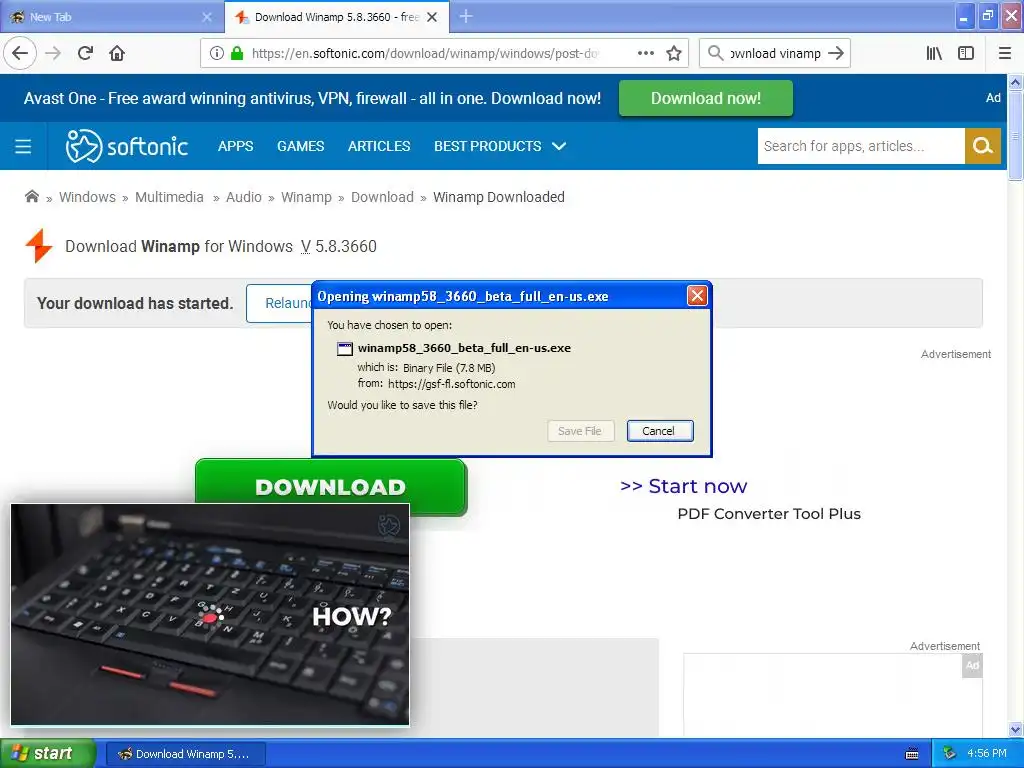
Task: Click the page vertical scrollbar thumb
Action: [x=1015, y=136]
